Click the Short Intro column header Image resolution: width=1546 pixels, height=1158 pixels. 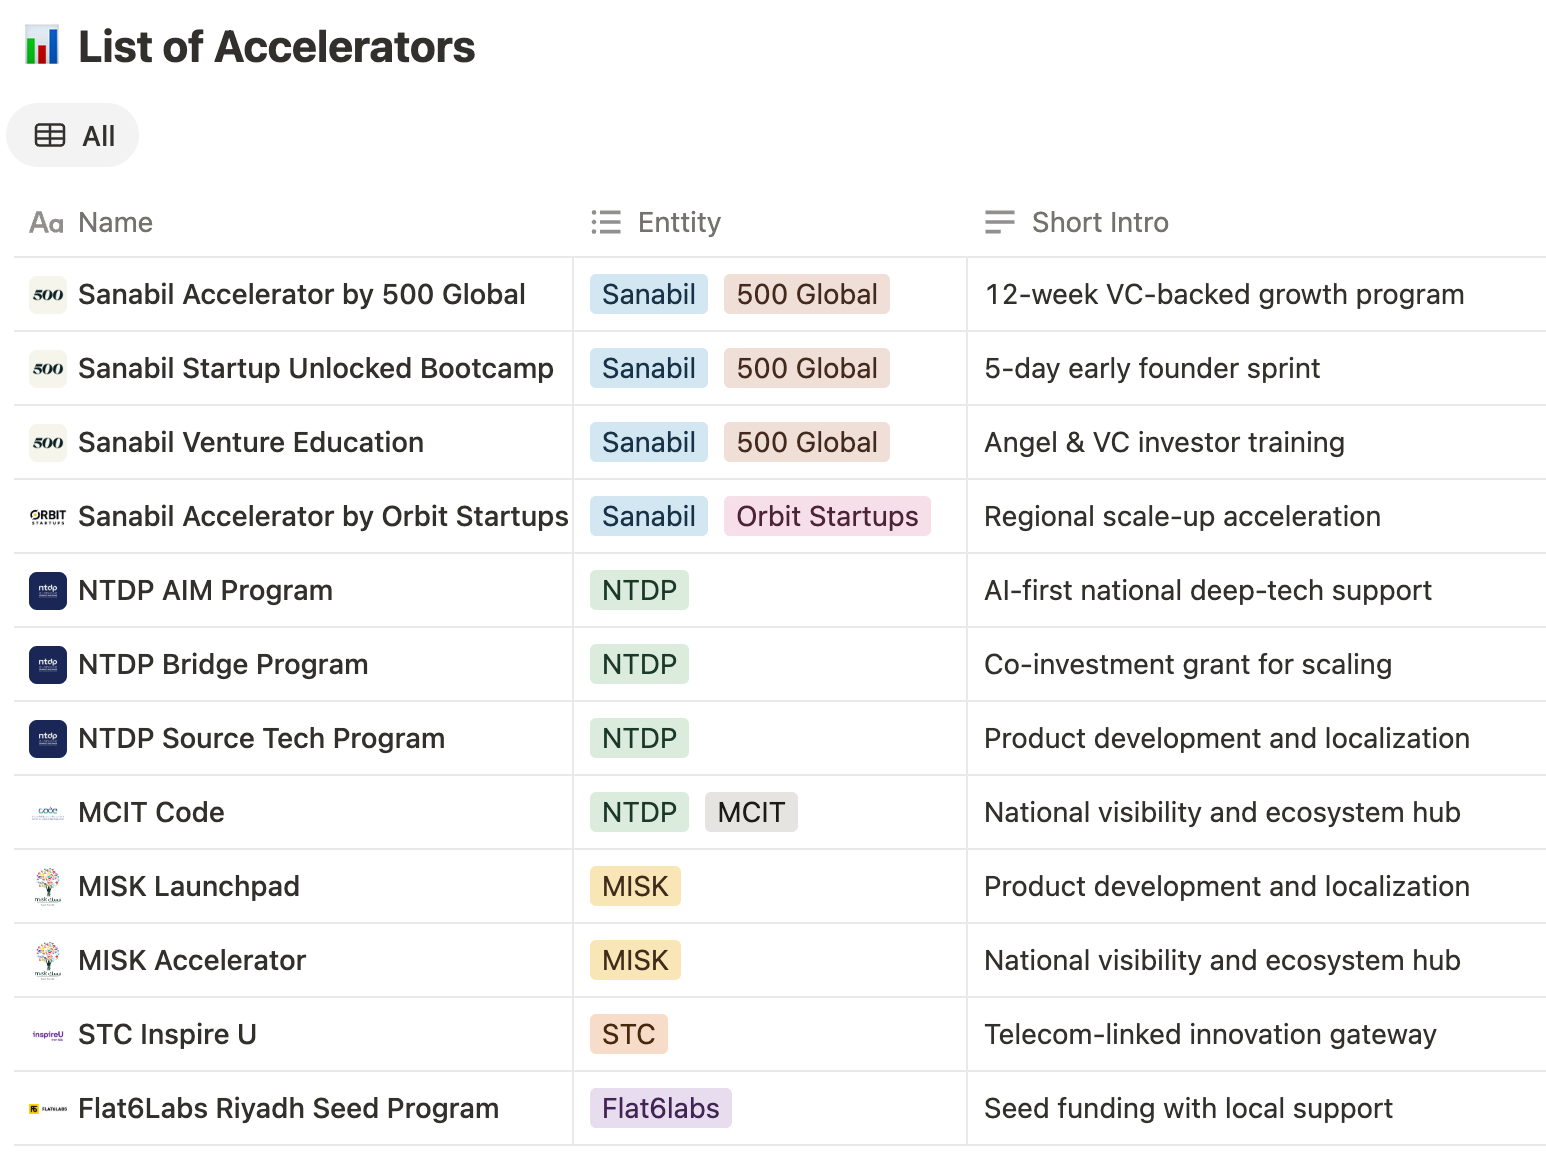coord(1077,222)
